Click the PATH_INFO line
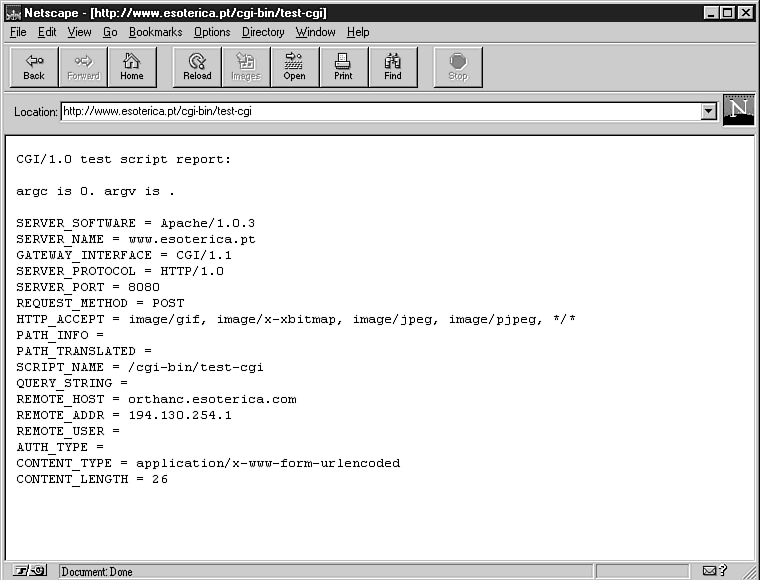 (60, 335)
